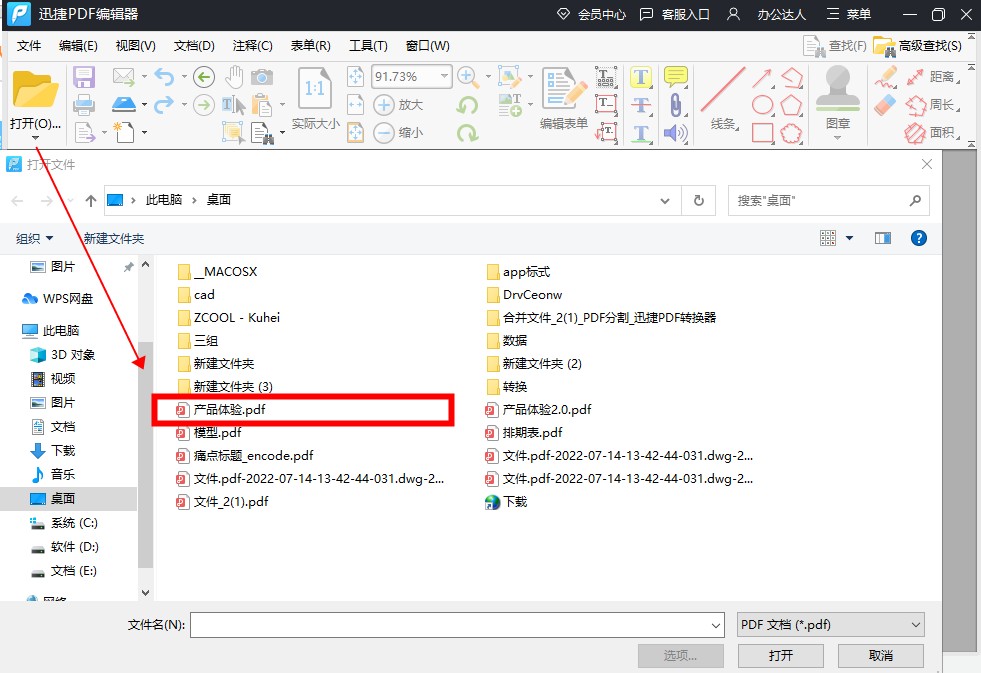Toggle the preview pane in file dialog
The width and height of the screenshot is (981, 673).
pyautogui.click(x=883, y=238)
